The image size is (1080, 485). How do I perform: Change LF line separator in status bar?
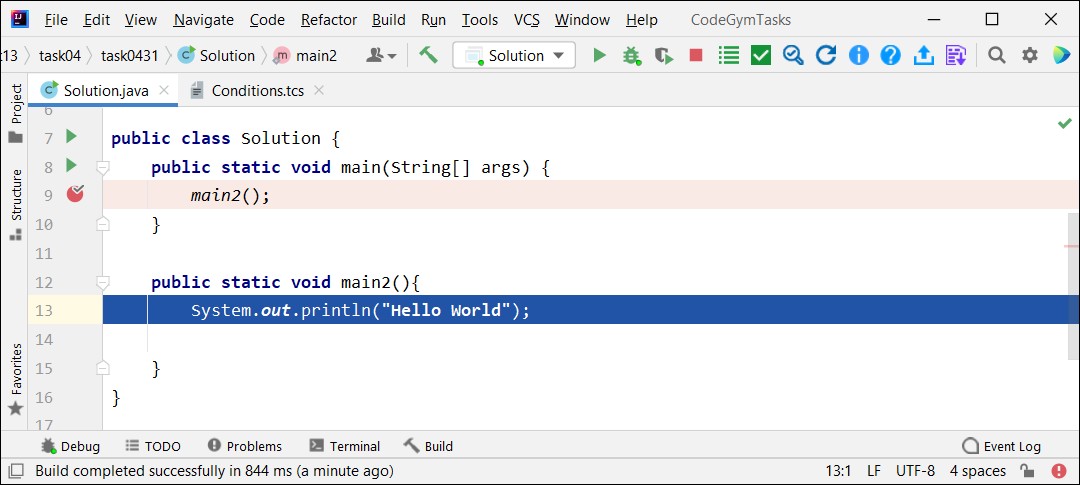click(873, 471)
